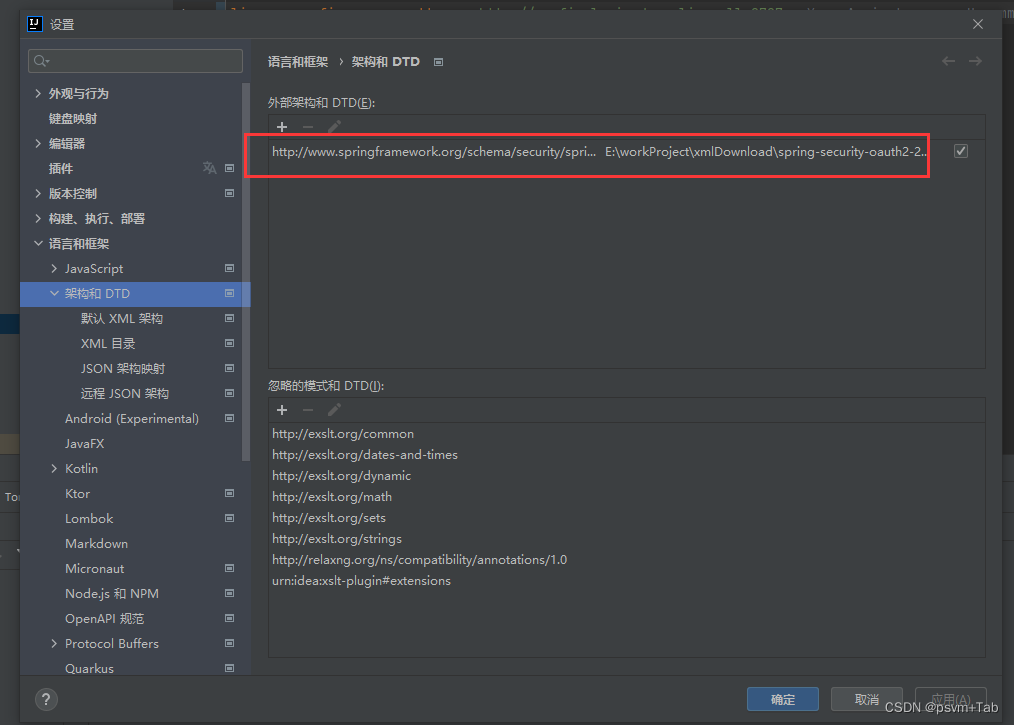
Task: Edit ignored schema using the pencil icon
Action: tap(334, 409)
